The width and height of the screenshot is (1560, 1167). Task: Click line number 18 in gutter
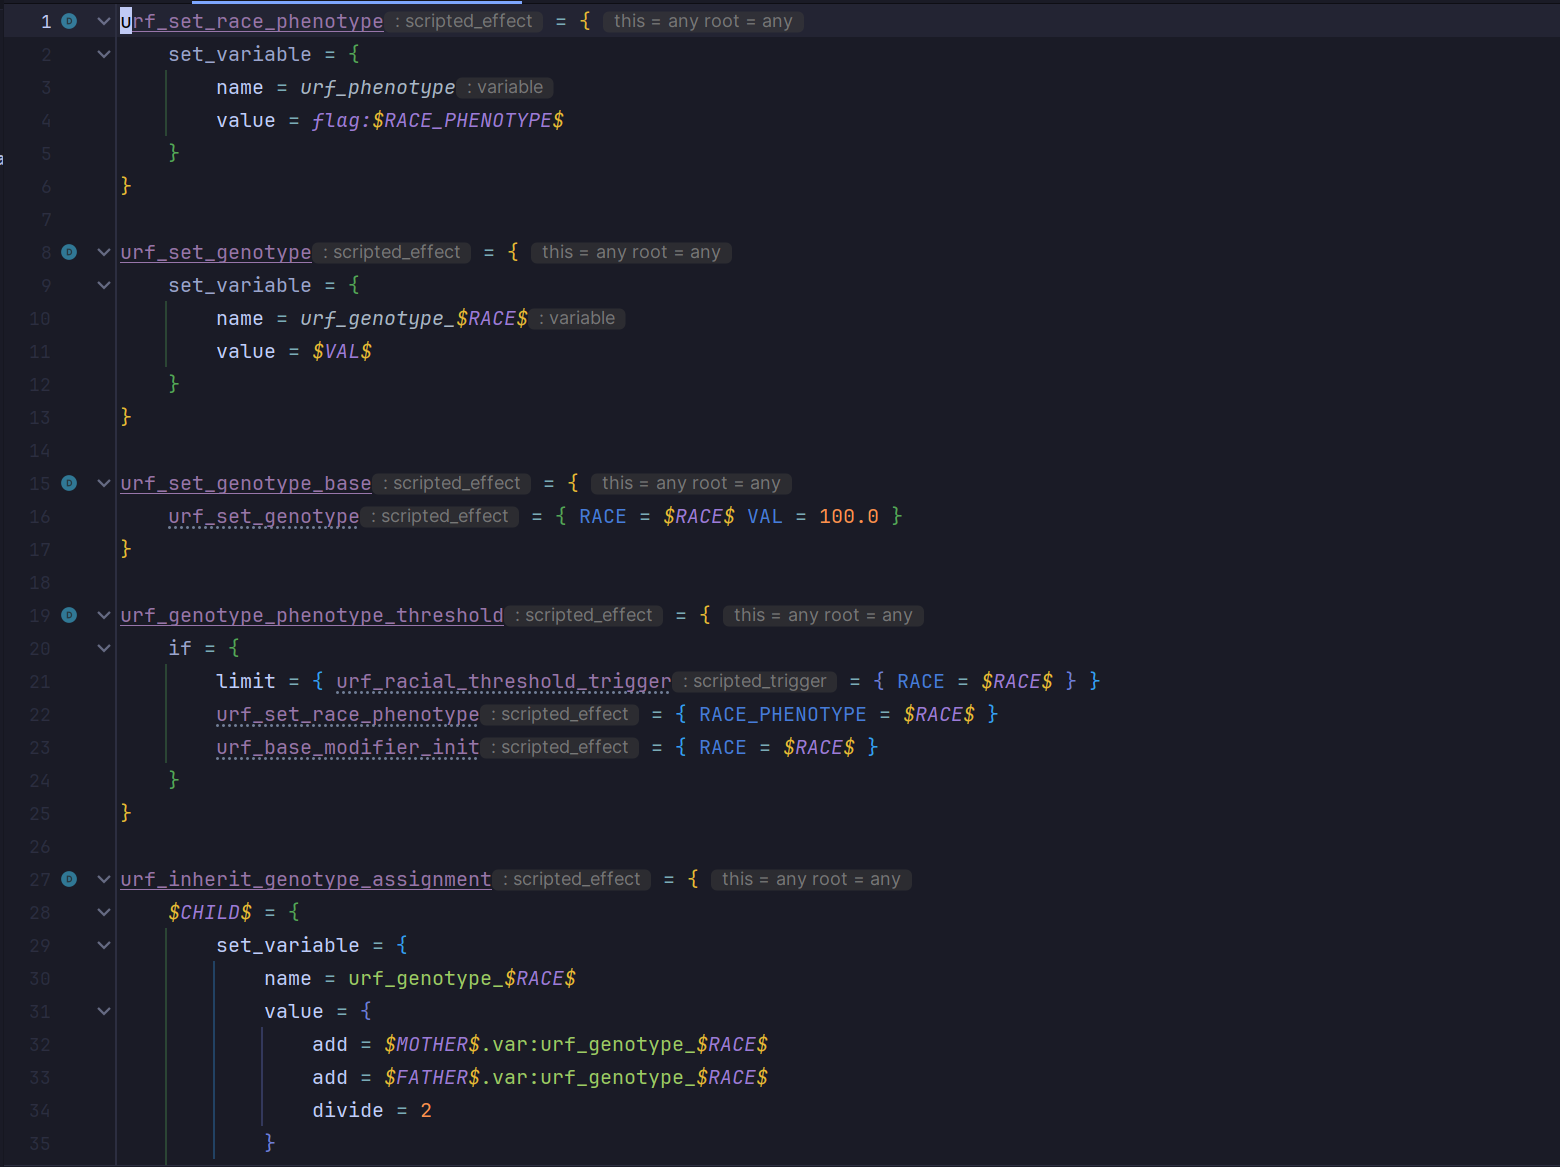[40, 582]
